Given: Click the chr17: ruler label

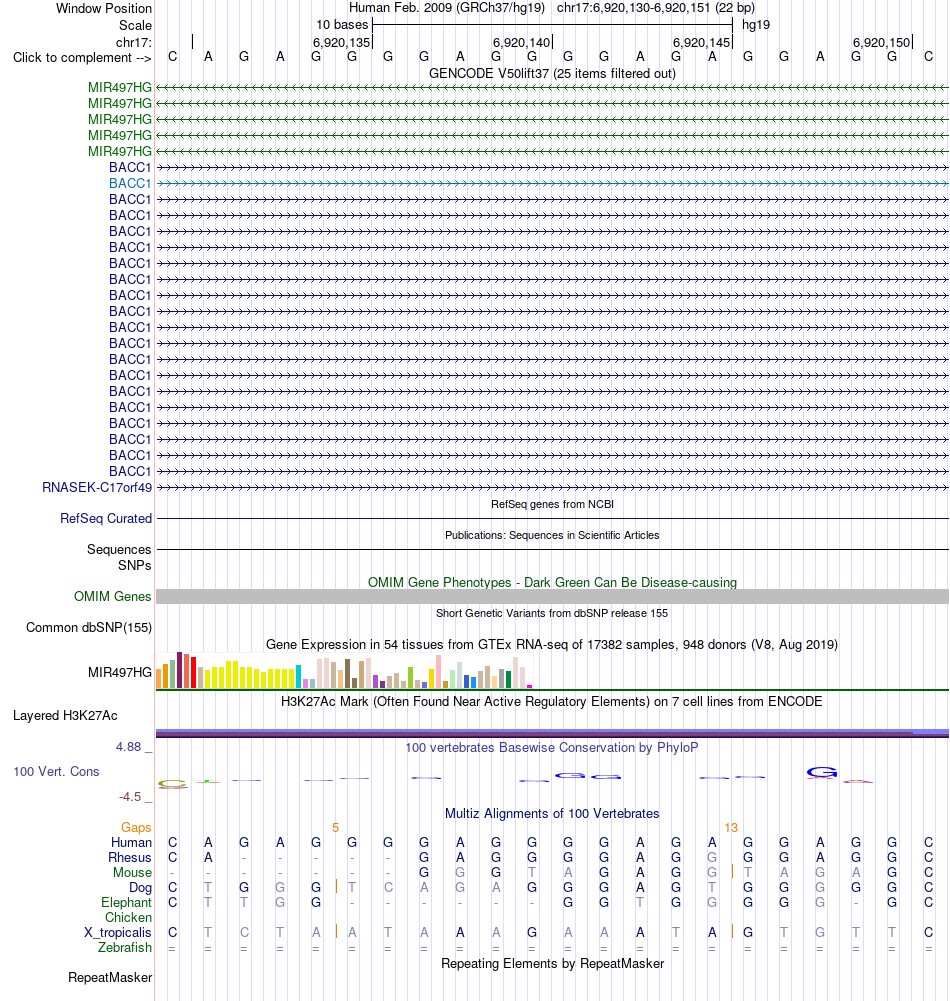Looking at the screenshot, I should click(133, 43).
